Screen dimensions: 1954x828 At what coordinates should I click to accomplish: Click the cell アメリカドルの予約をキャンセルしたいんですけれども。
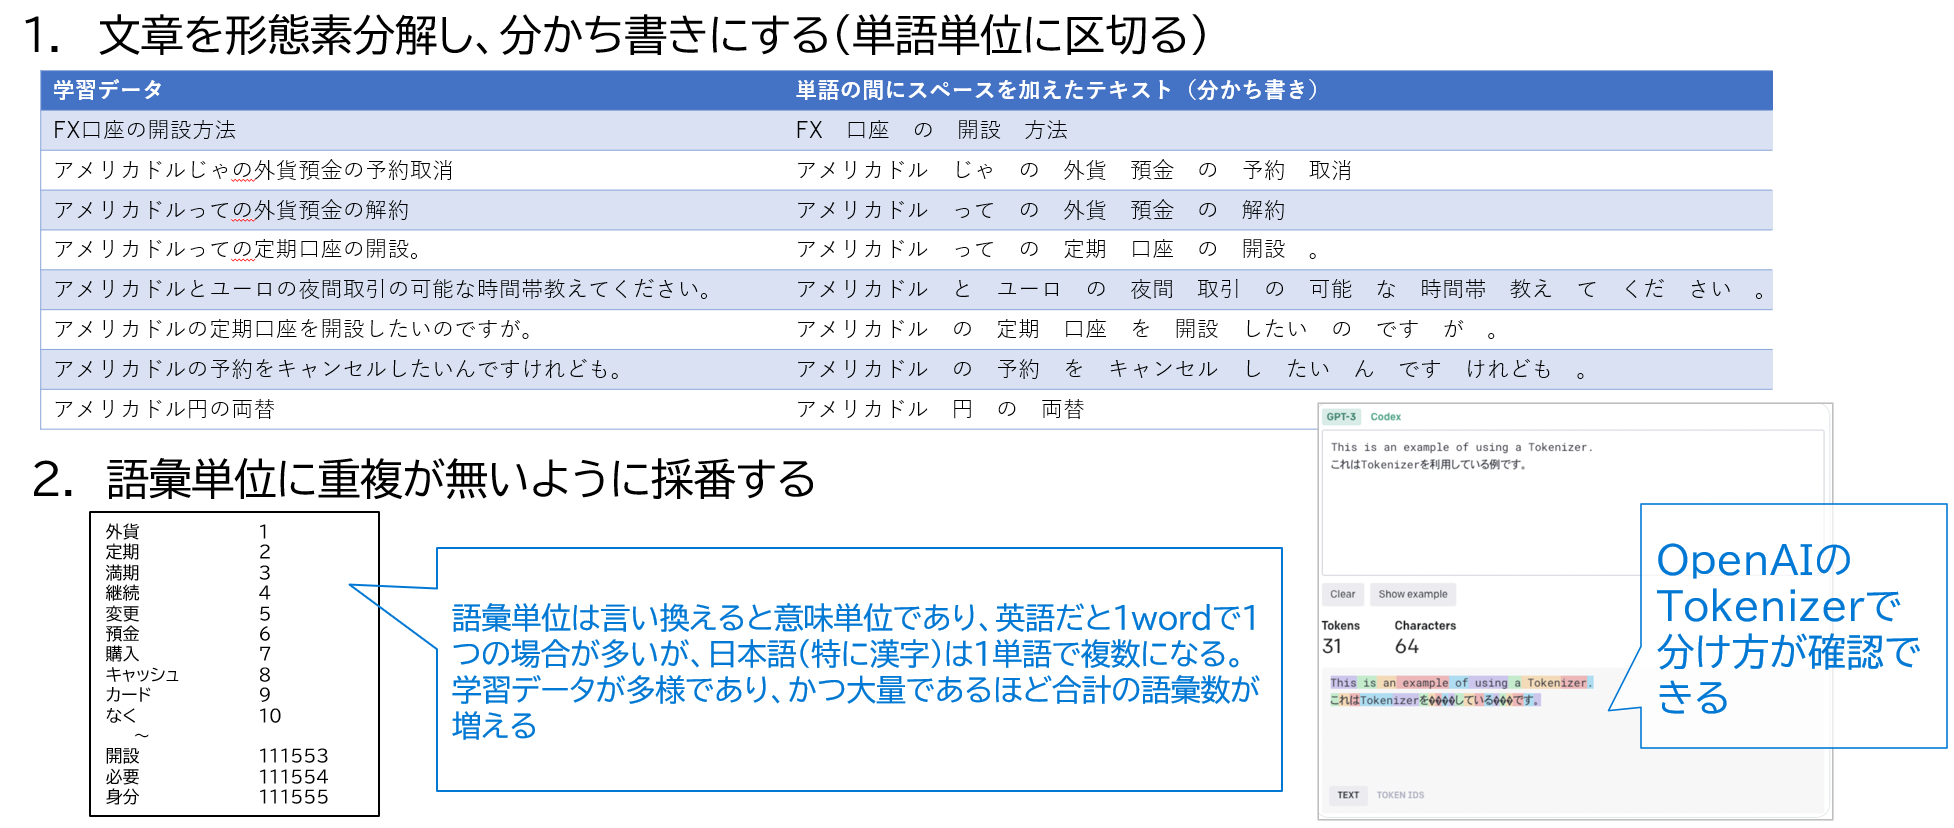click(x=338, y=369)
